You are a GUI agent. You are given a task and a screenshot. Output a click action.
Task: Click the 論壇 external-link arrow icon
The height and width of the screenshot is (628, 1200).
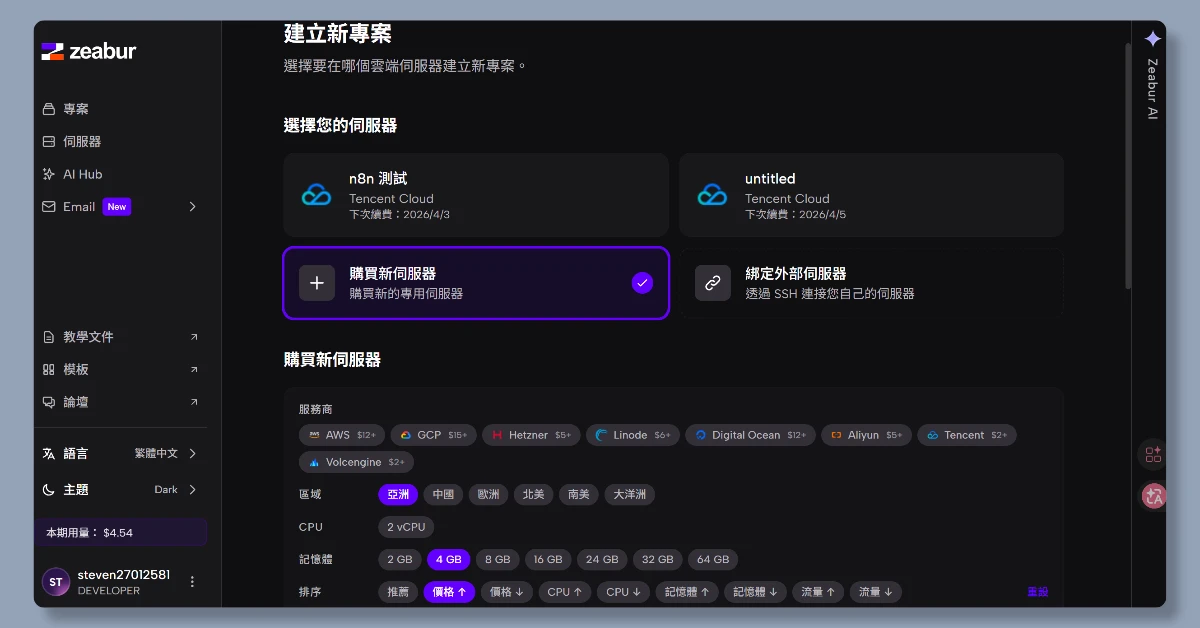click(194, 402)
